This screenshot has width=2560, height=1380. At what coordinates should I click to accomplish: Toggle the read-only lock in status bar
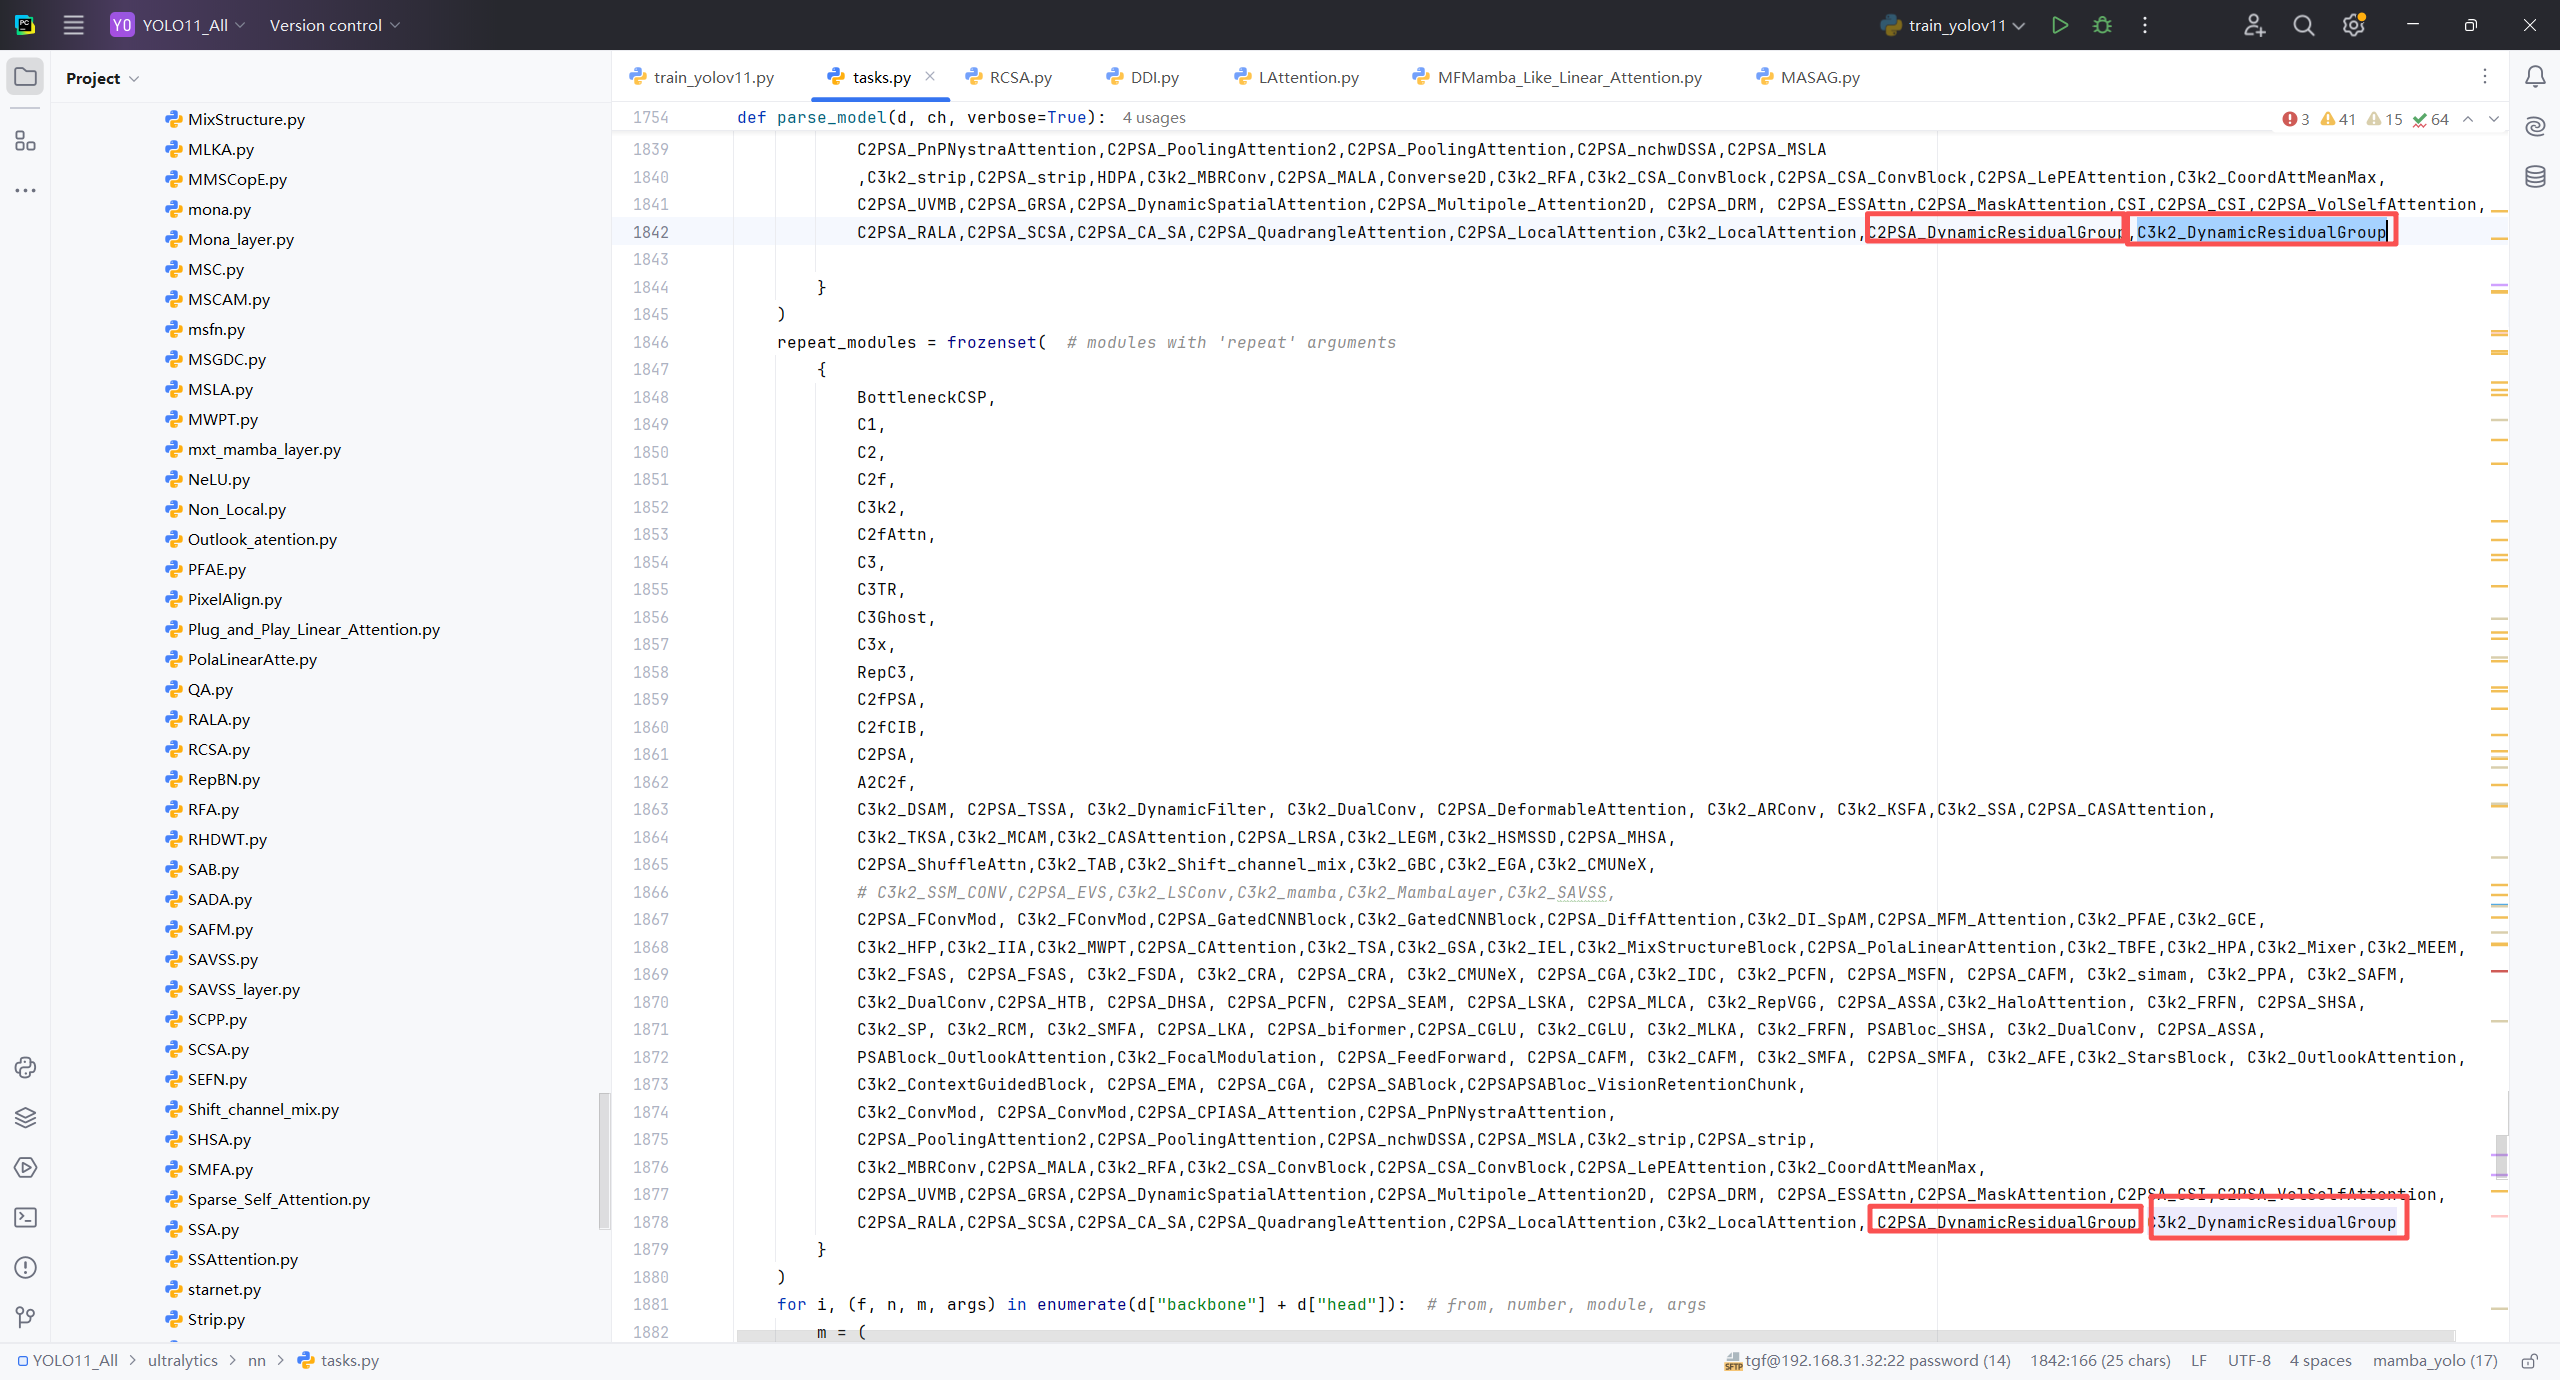pyautogui.click(x=2529, y=1361)
